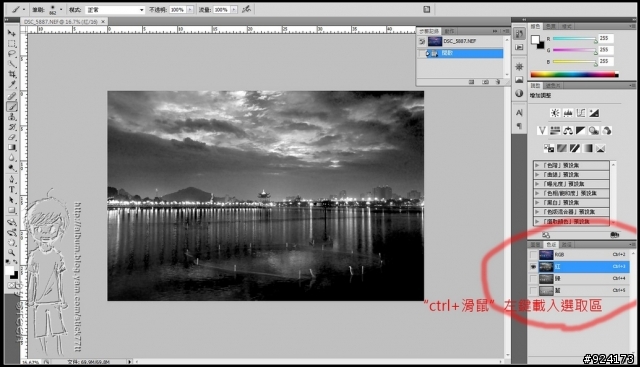
Task: Add an Invert adjustment
Action: [x=549, y=148]
